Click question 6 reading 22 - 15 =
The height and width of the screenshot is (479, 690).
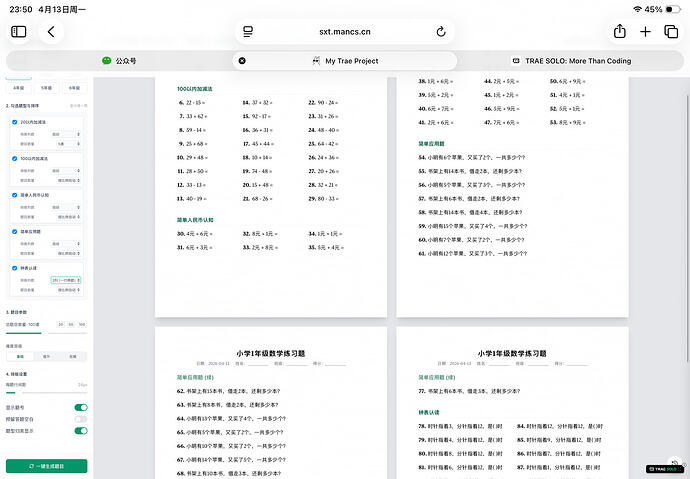[192, 102]
